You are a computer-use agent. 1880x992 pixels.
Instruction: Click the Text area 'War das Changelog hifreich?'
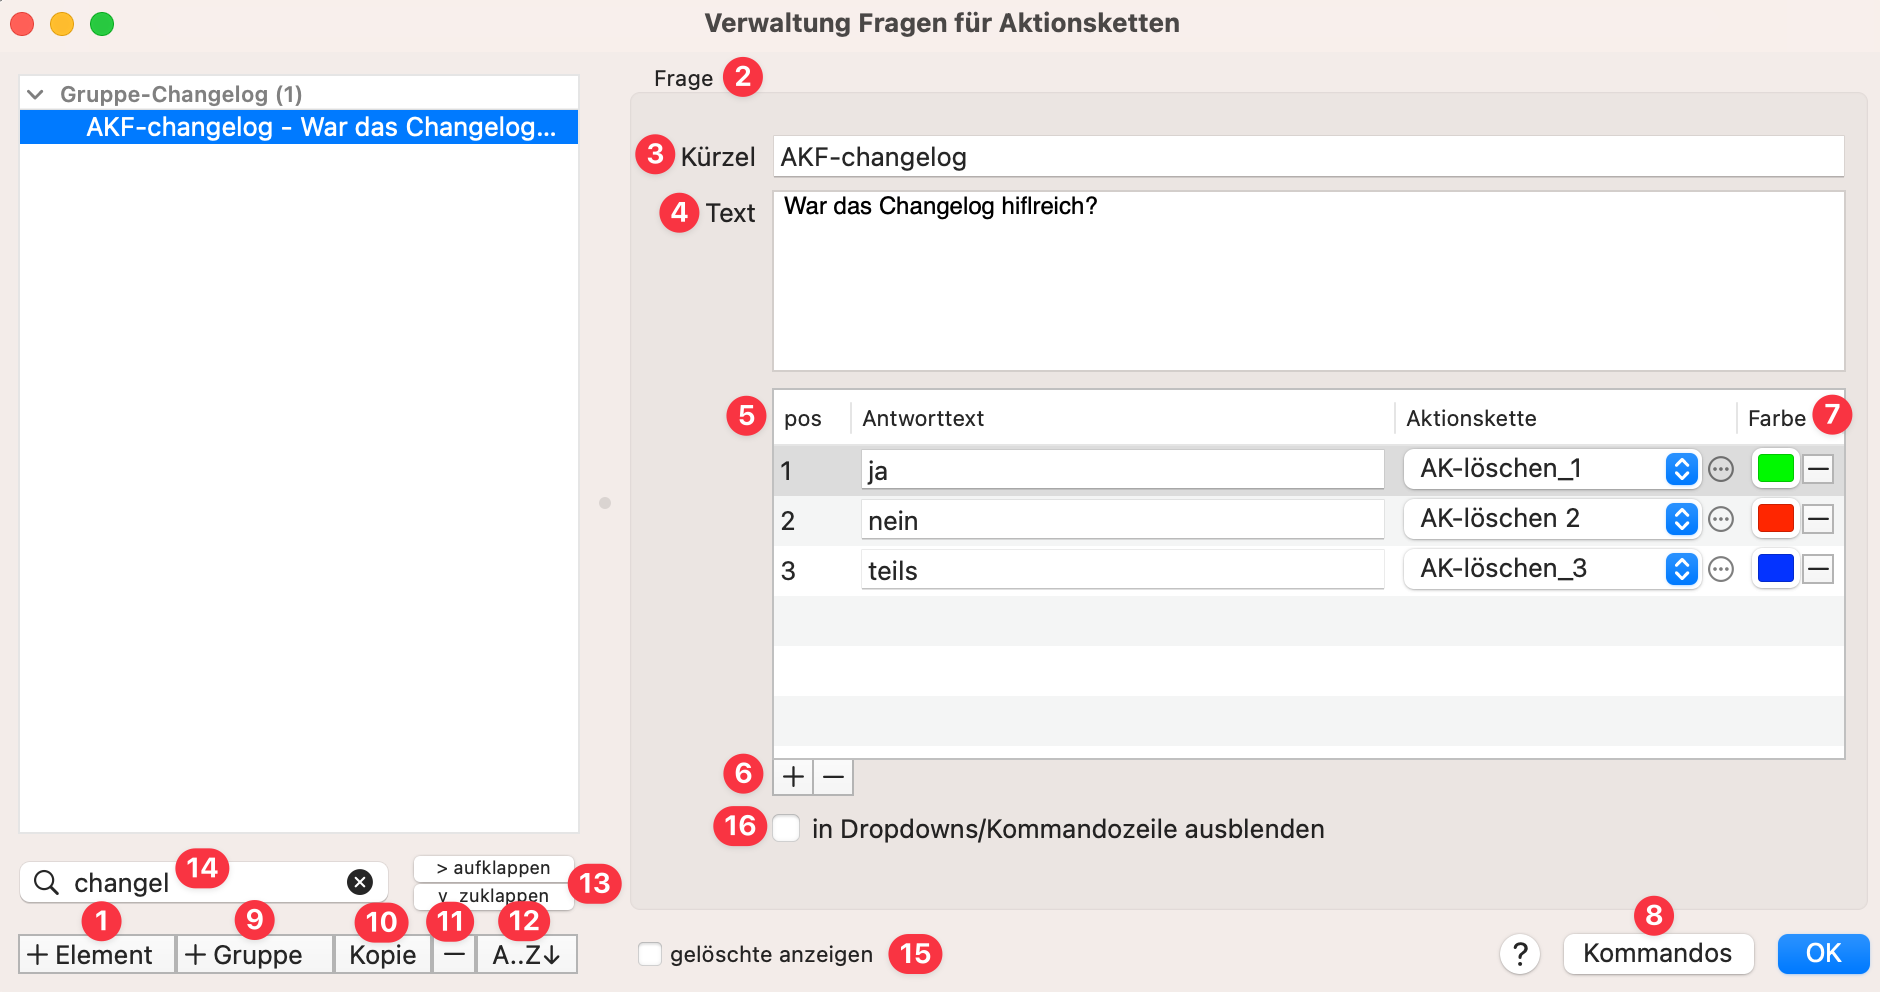coord(1308,281)
